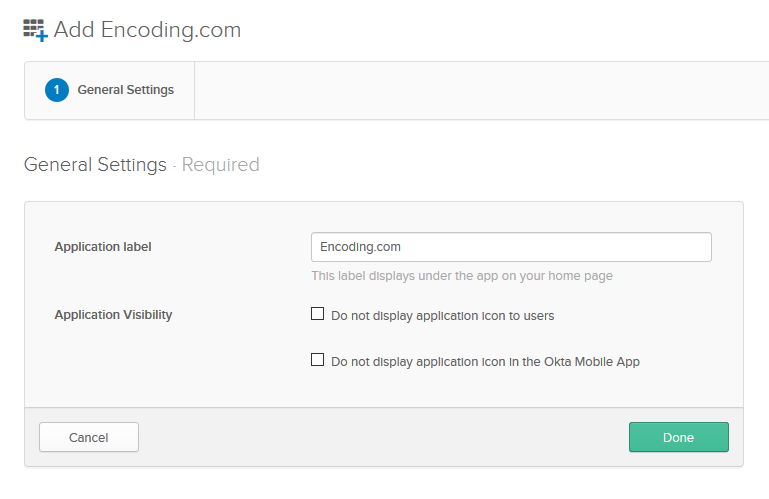Click the add application grid icon

click(x=35, y=30)
